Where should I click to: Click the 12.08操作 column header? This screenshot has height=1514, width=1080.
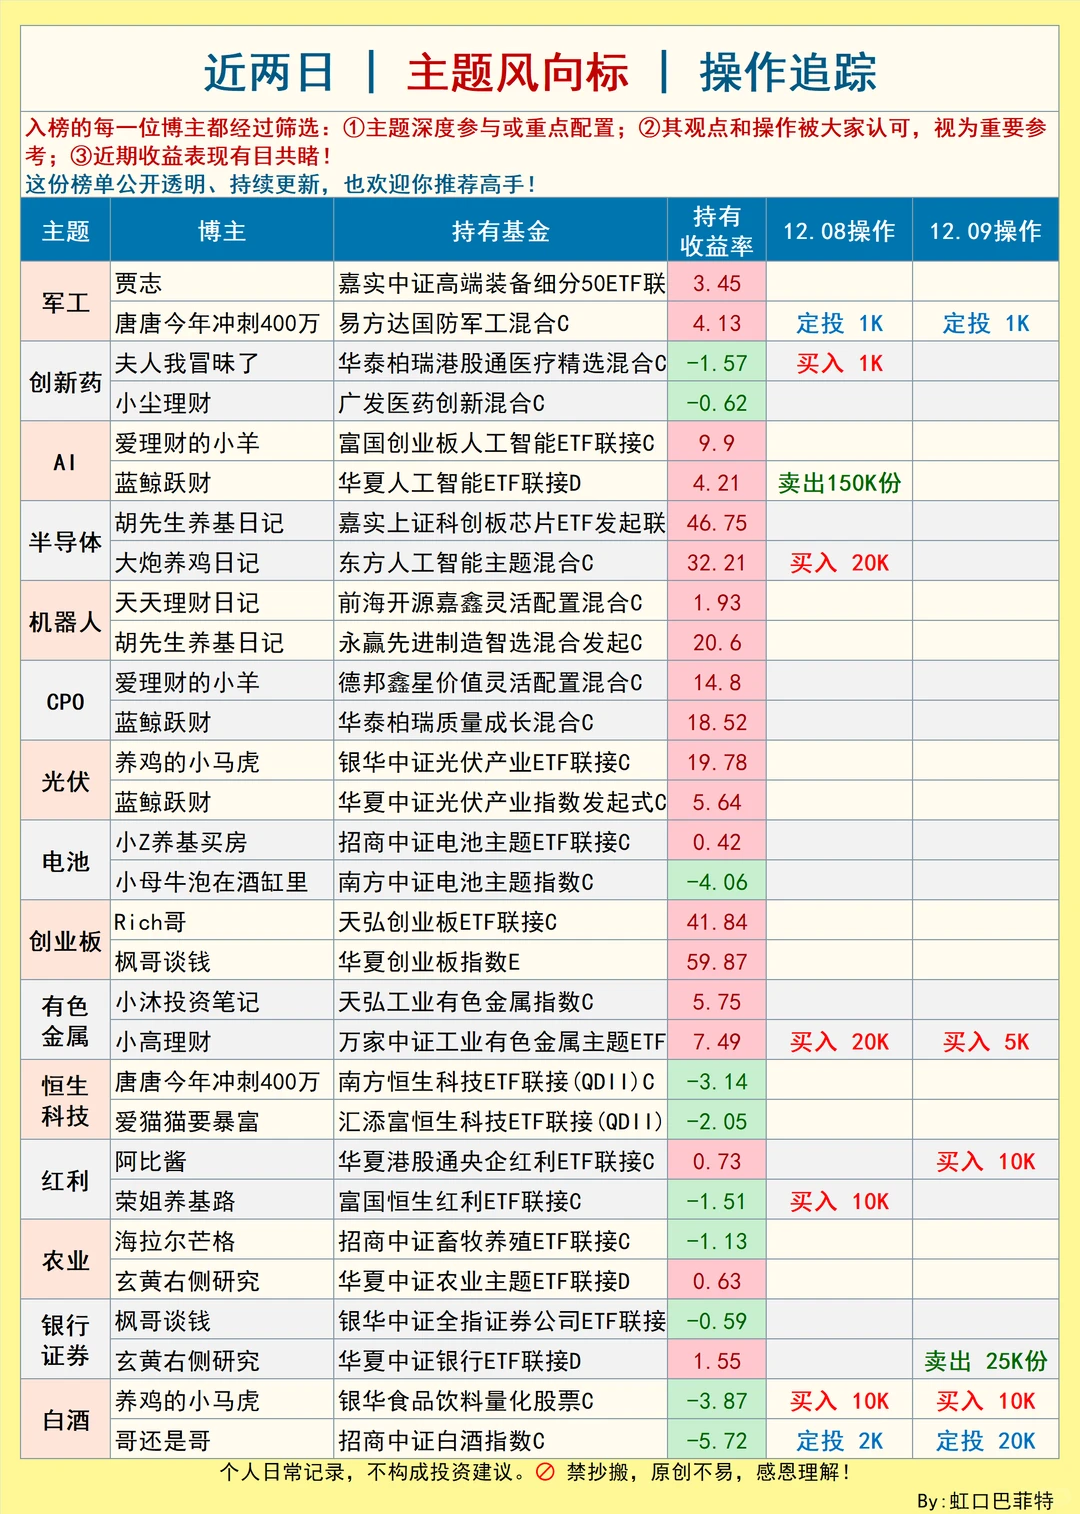[839, 231]
